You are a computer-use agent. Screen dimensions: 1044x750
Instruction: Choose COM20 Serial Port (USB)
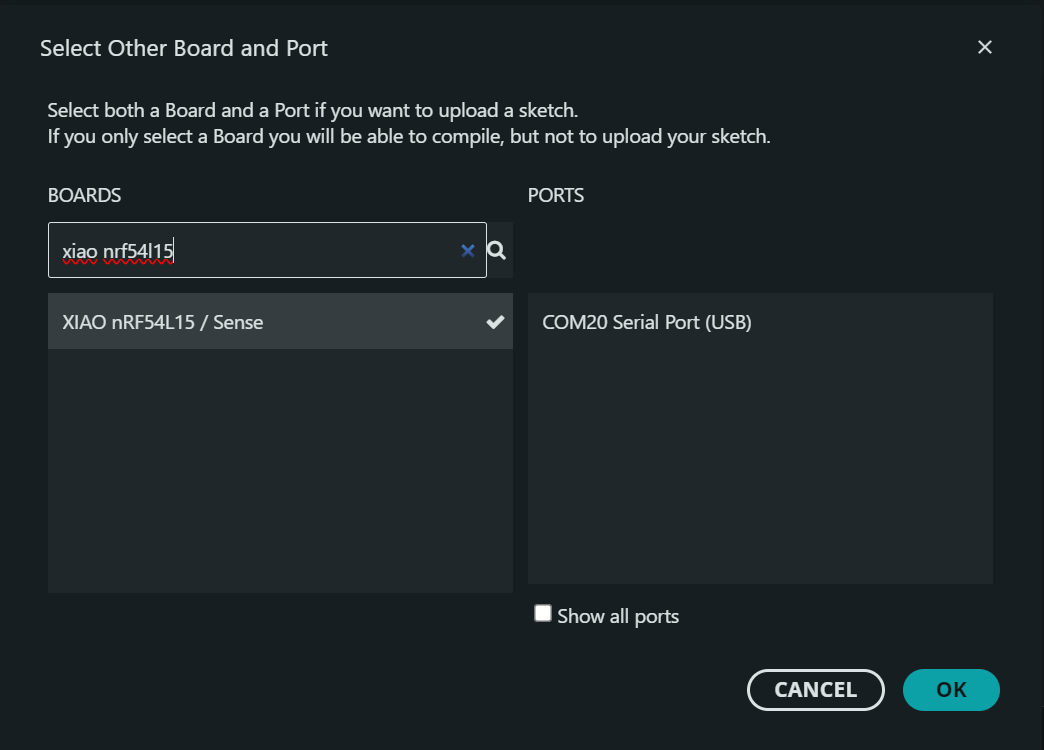pos(647,322)
